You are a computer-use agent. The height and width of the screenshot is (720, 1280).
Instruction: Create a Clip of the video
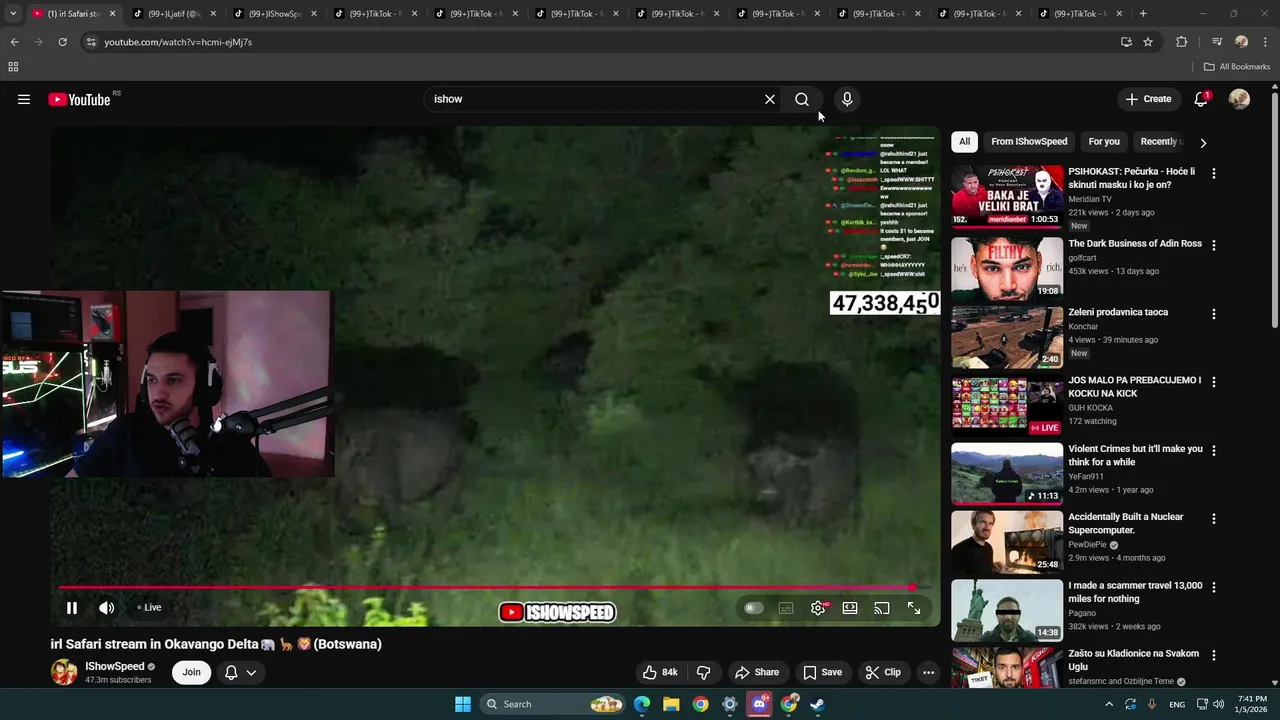tap(883, 672)
